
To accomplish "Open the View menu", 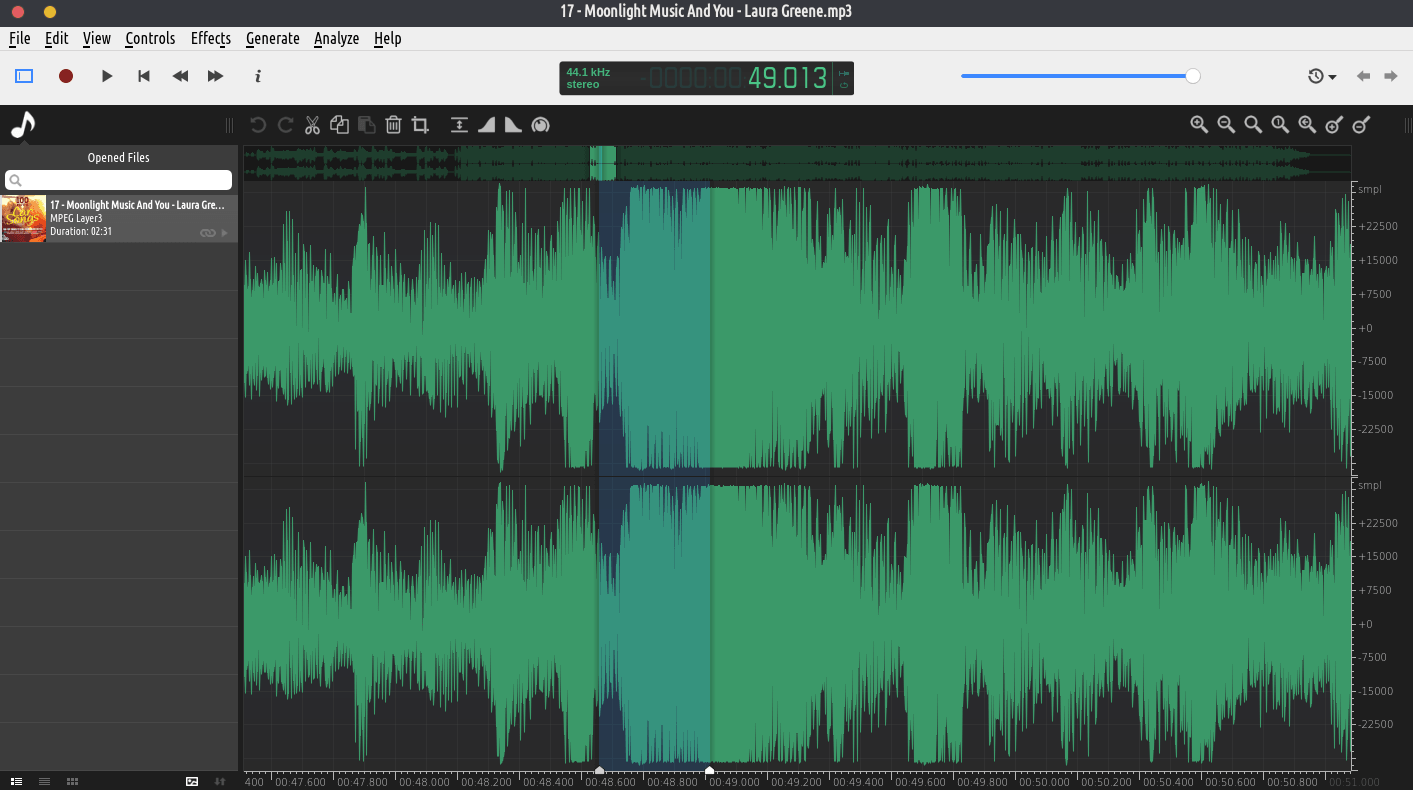I will [x=97, y=38].
